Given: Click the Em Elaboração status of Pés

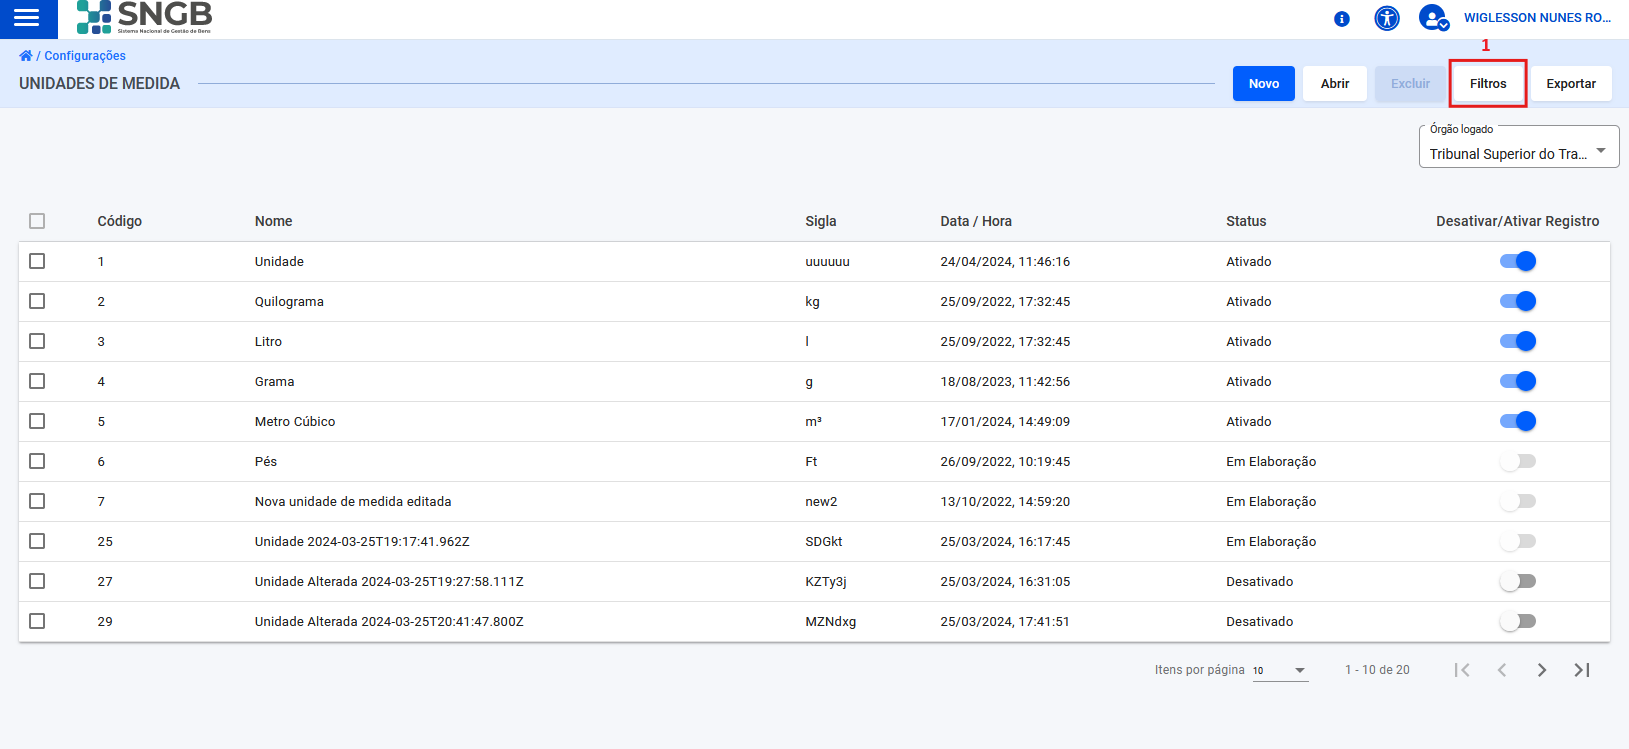Looking at the screenshot, I should 1271,461.
